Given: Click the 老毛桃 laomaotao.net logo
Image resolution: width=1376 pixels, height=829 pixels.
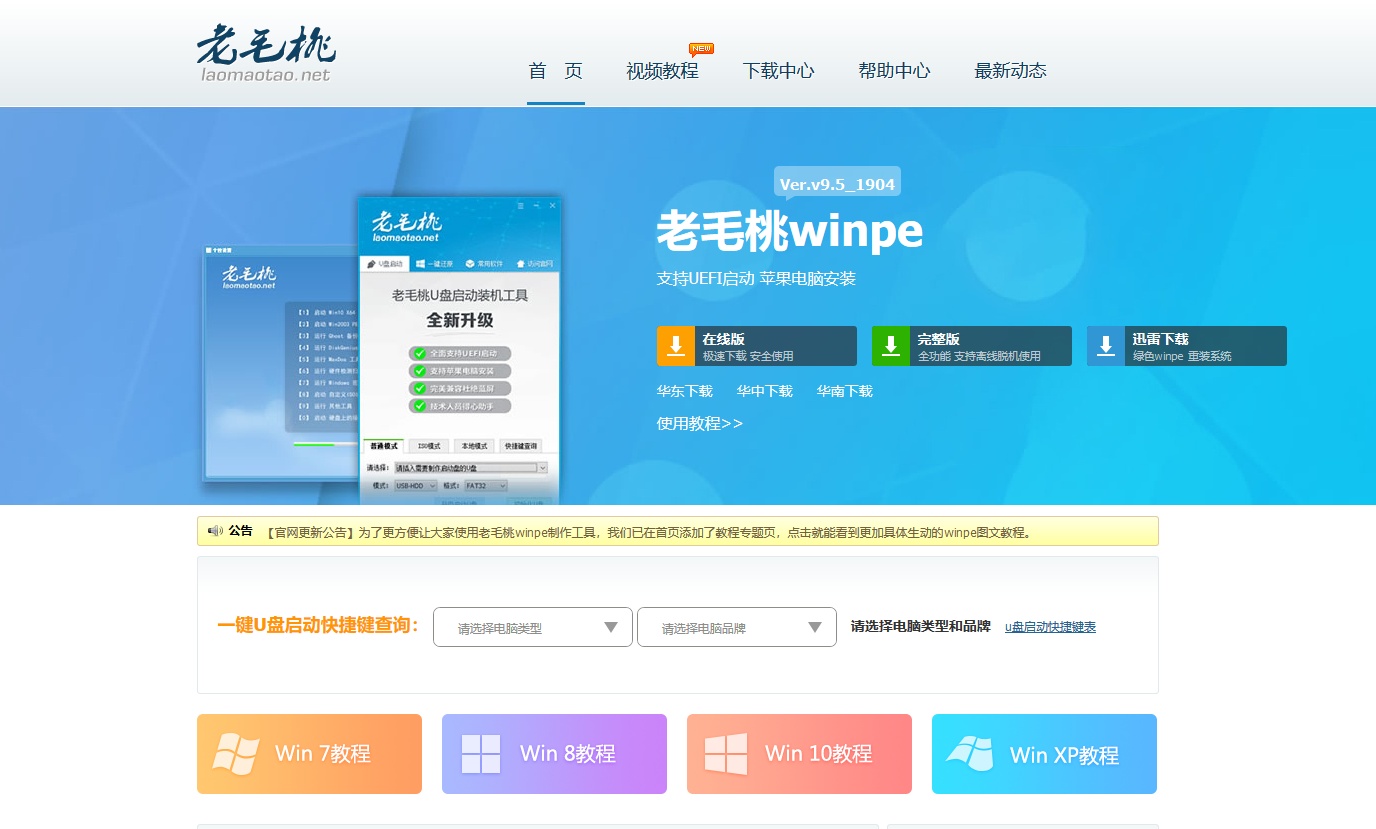Looking at the screenshot, I should point(266,53).
